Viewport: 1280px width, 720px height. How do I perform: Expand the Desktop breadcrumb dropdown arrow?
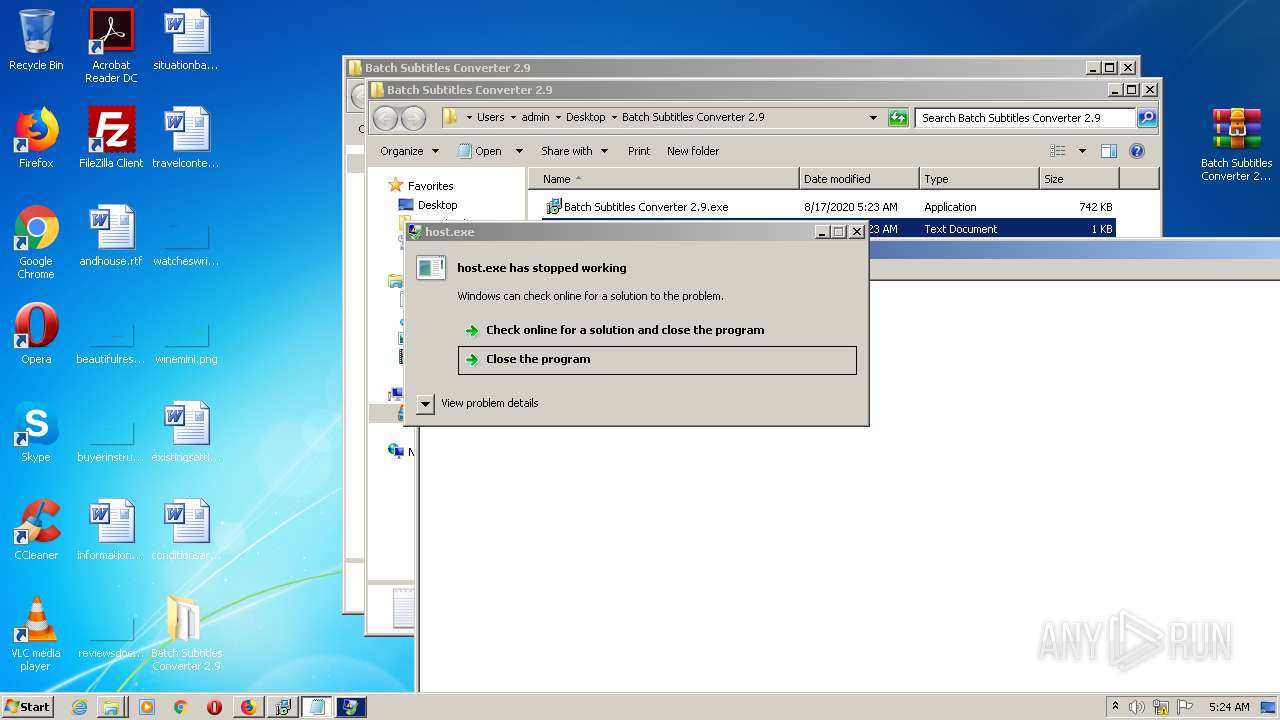coord(613,117)
